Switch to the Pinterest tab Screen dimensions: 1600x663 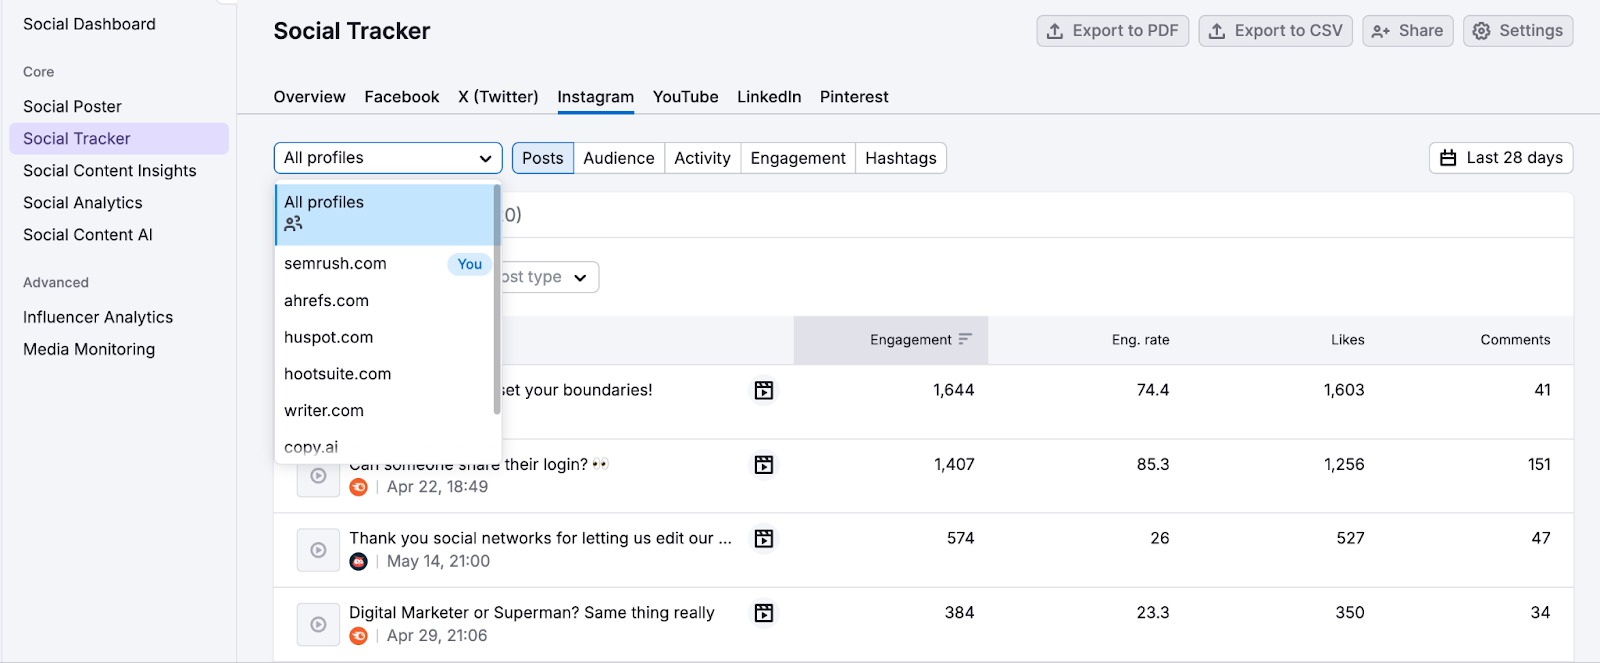coord(854,97)
